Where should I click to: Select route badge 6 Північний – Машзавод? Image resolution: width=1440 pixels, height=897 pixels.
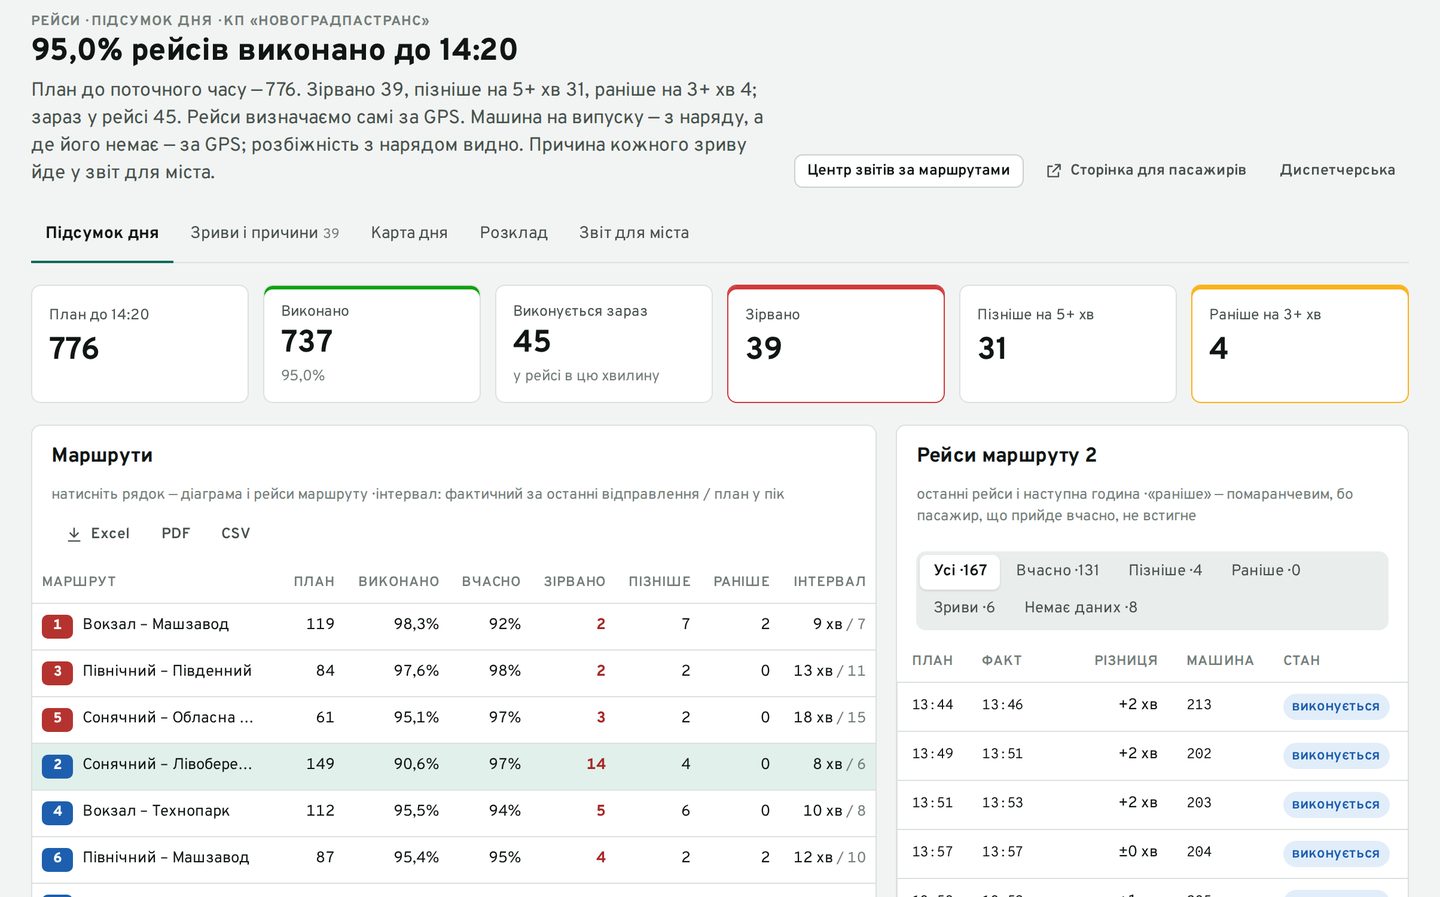57,859
